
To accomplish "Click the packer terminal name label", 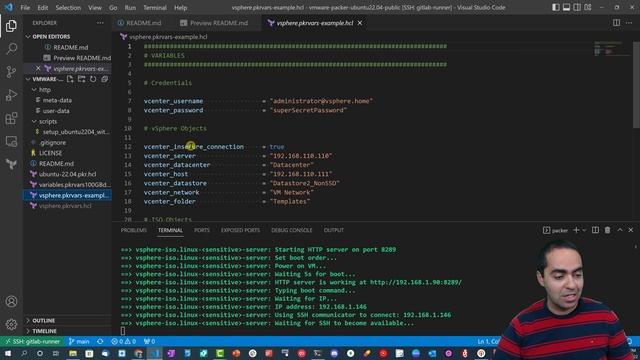I will [x=560, y=231].
